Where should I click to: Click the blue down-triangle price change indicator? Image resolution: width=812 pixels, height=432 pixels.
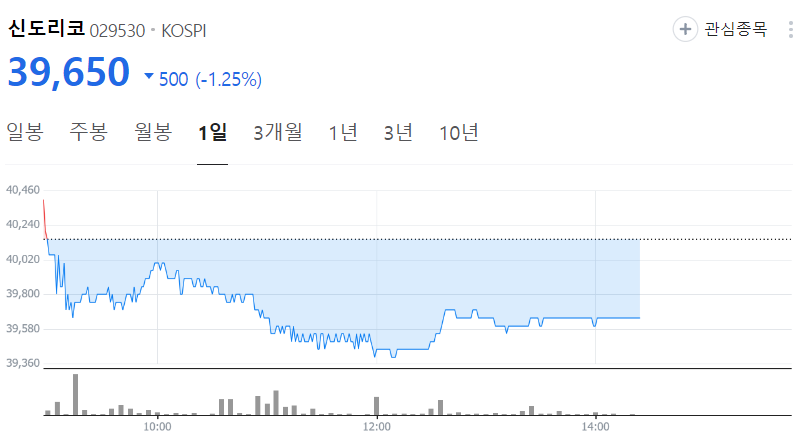[x=149, y=76]
